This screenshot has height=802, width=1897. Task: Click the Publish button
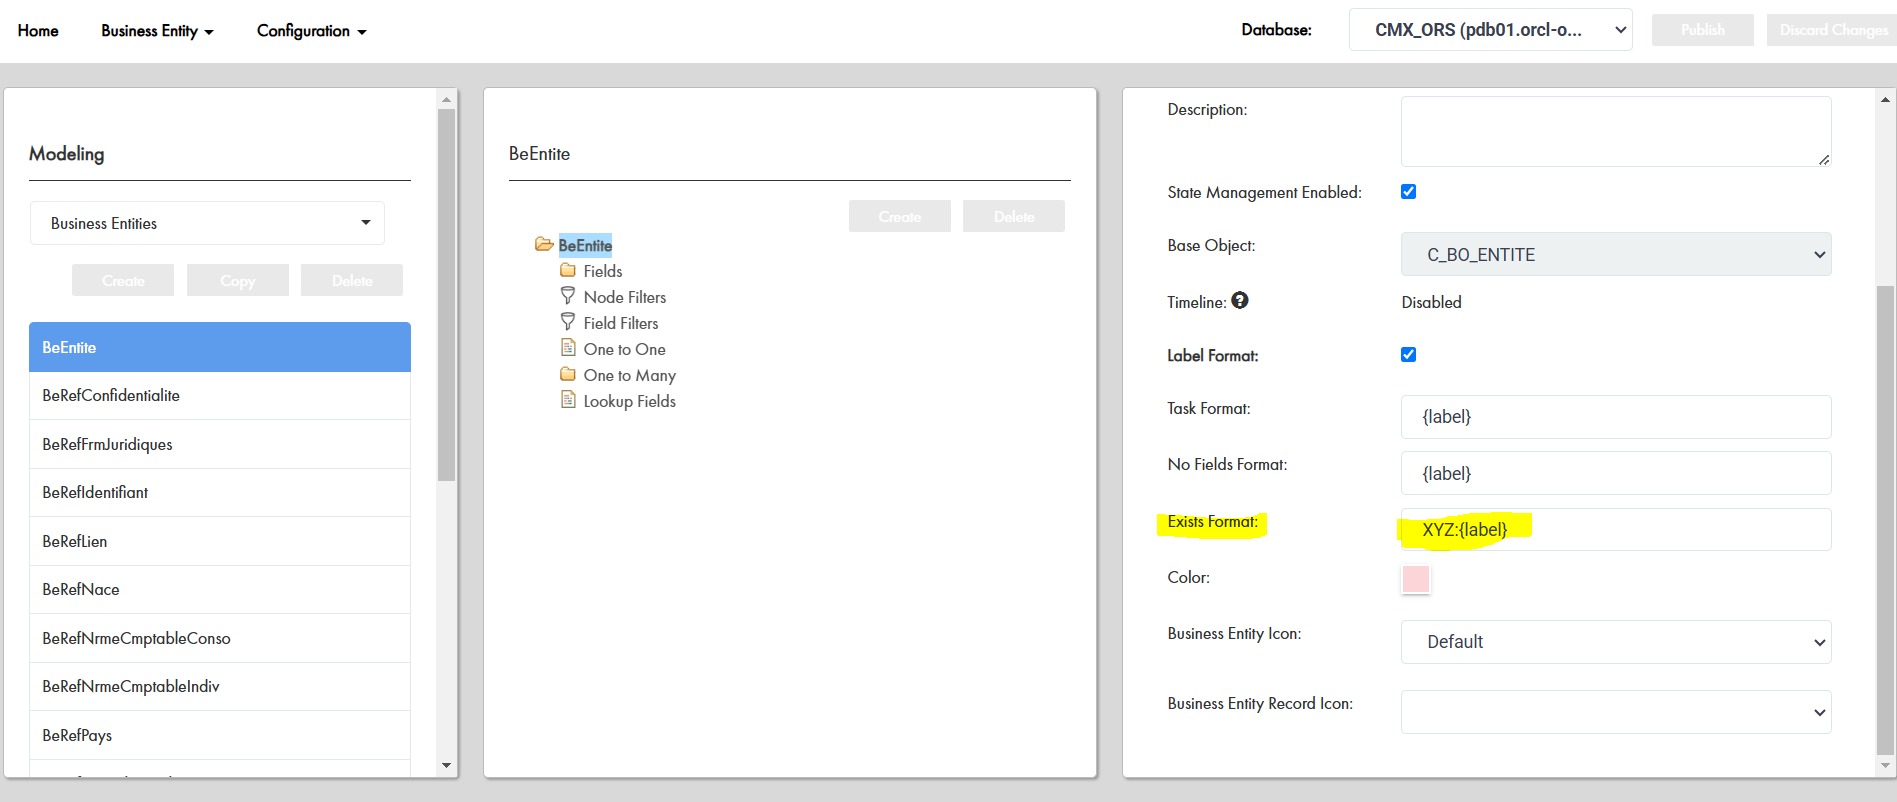[1703, 30]
